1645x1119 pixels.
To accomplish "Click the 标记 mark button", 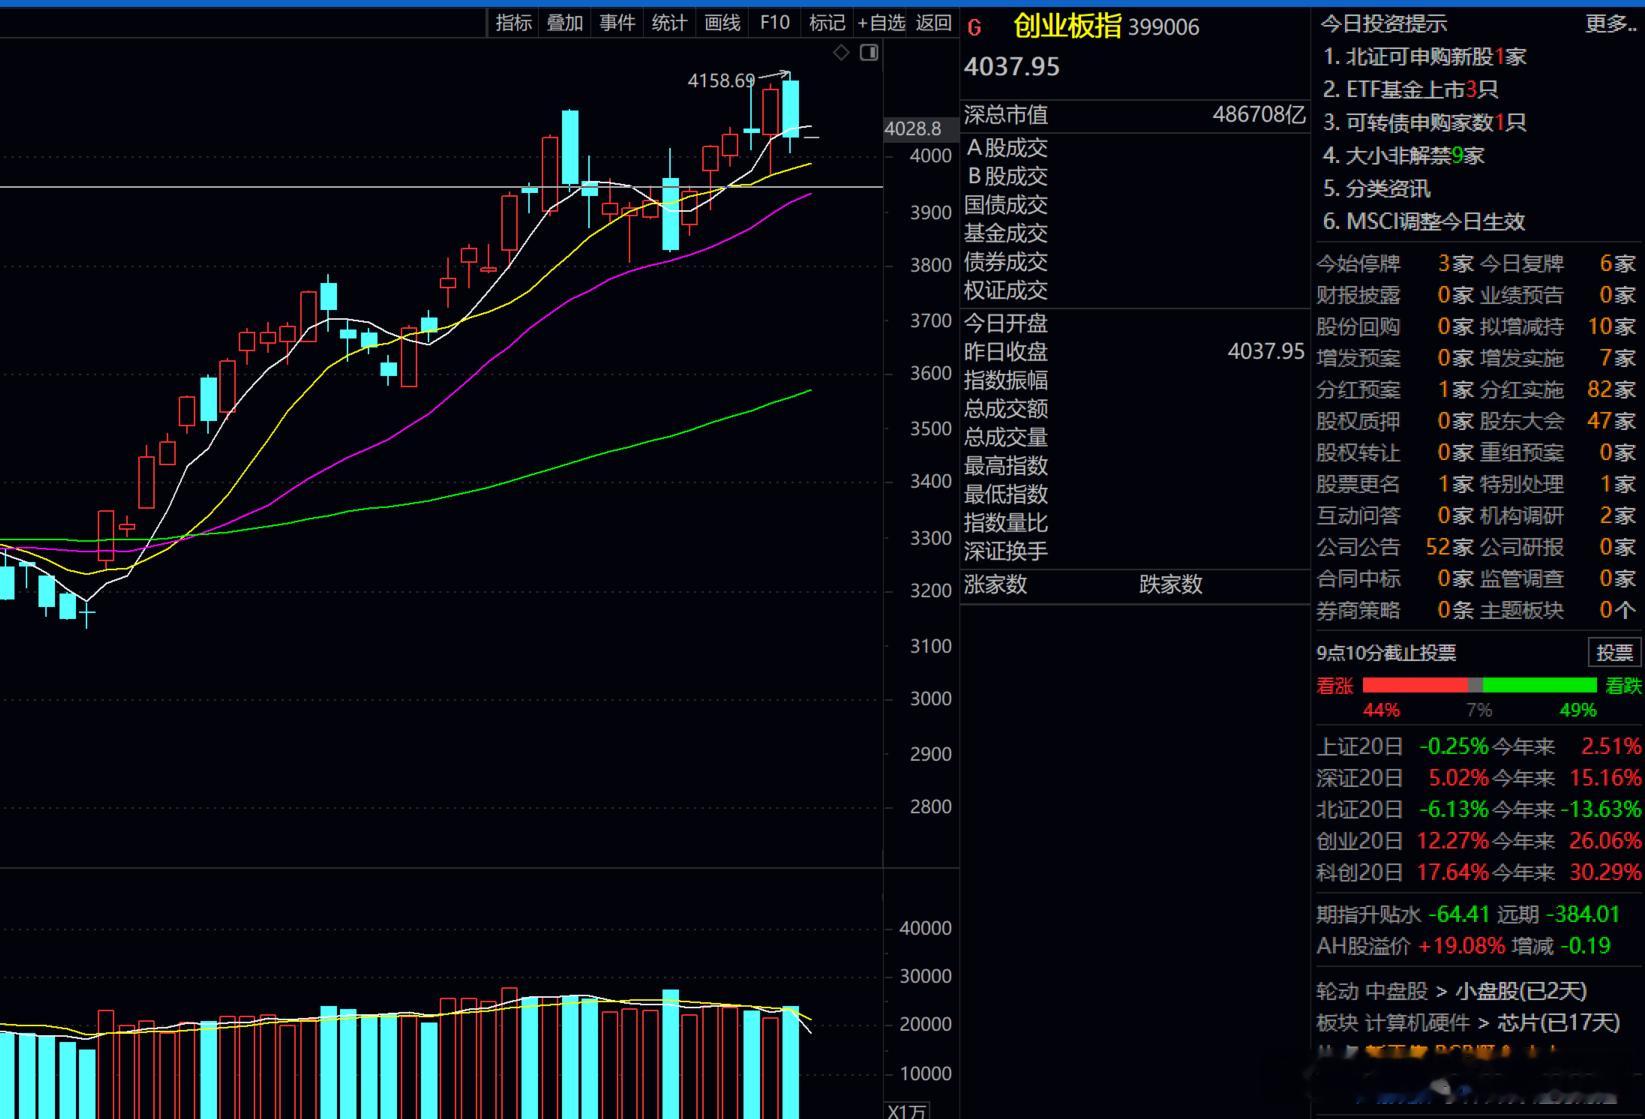I will 827,22.
